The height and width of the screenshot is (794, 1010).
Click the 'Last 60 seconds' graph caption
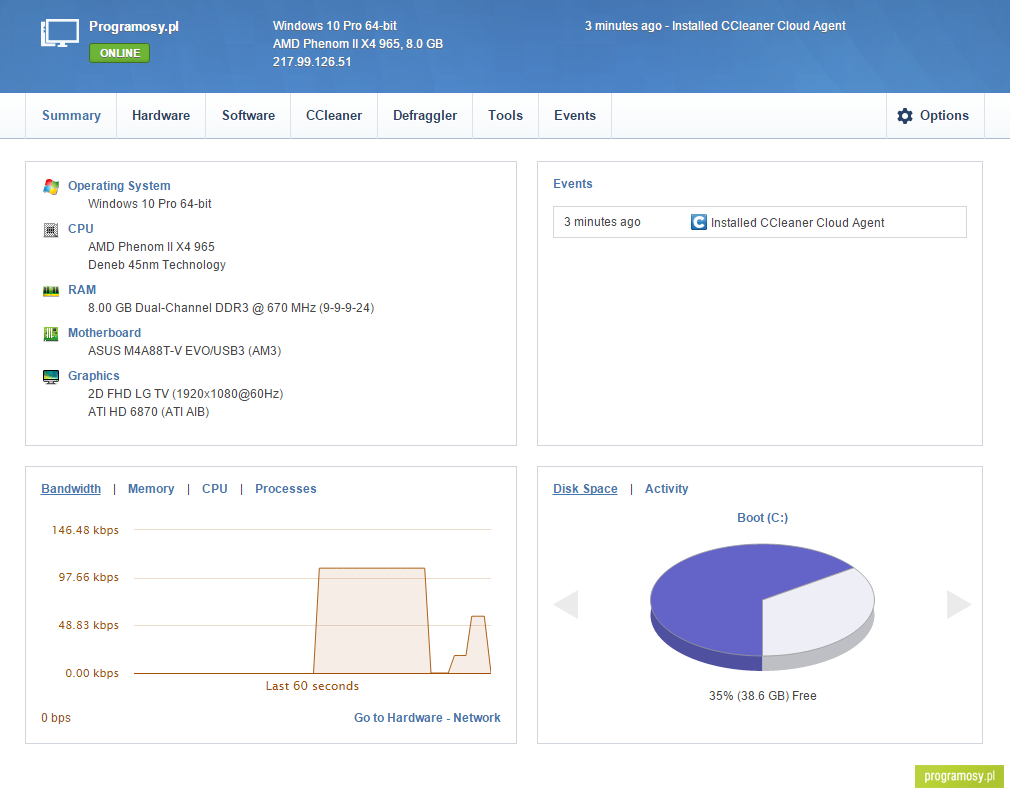[x=312, y=686]
